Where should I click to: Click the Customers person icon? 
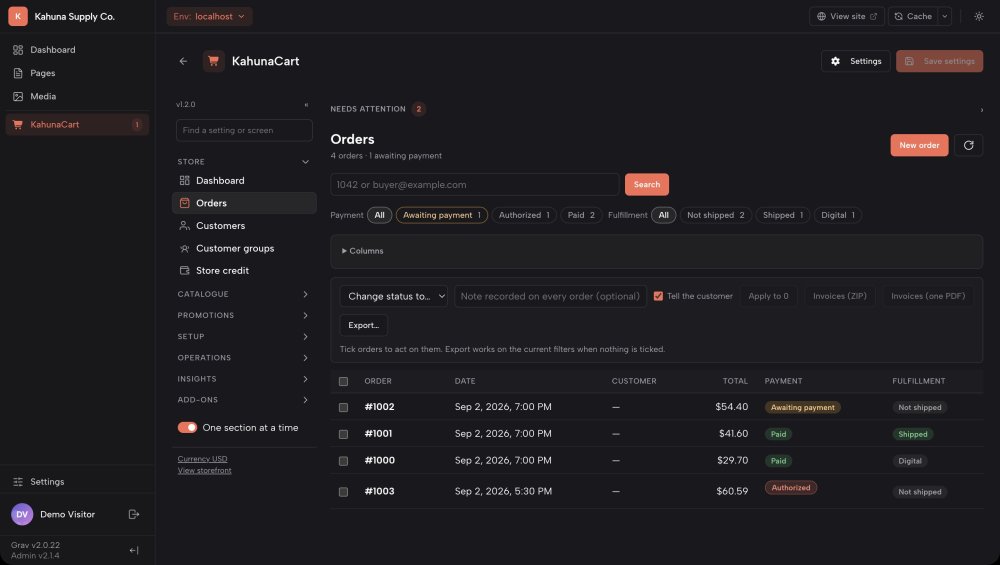[184, 226]
